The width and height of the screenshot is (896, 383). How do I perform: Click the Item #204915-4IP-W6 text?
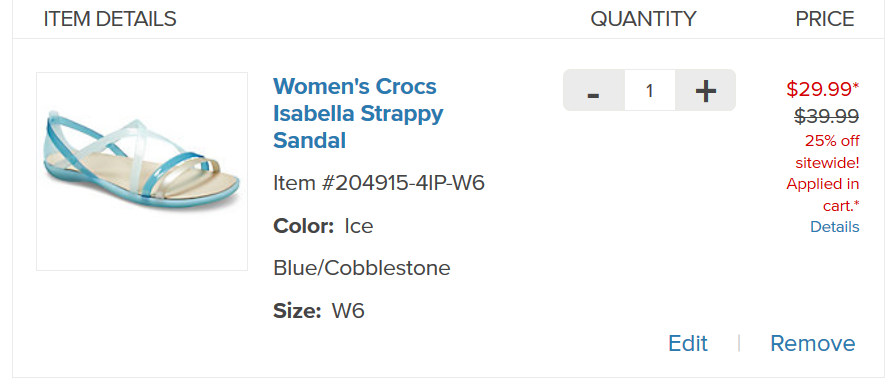(379, 183)
